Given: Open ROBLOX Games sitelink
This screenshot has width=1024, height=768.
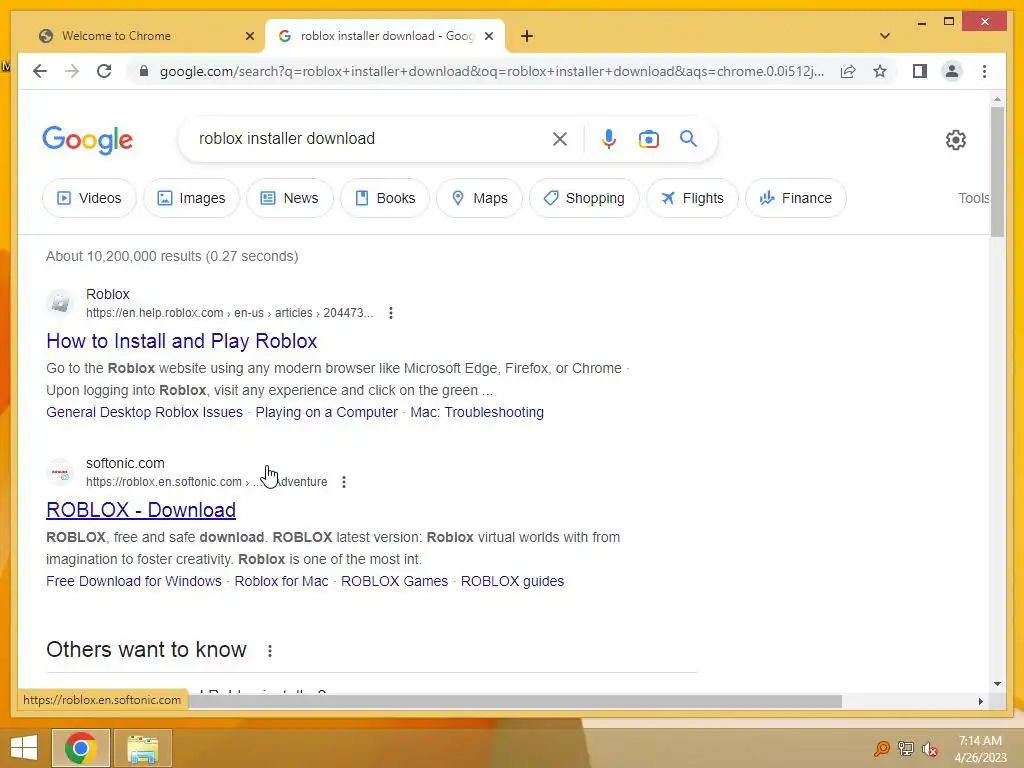Looking at the screenshot, I should (394, 581).
